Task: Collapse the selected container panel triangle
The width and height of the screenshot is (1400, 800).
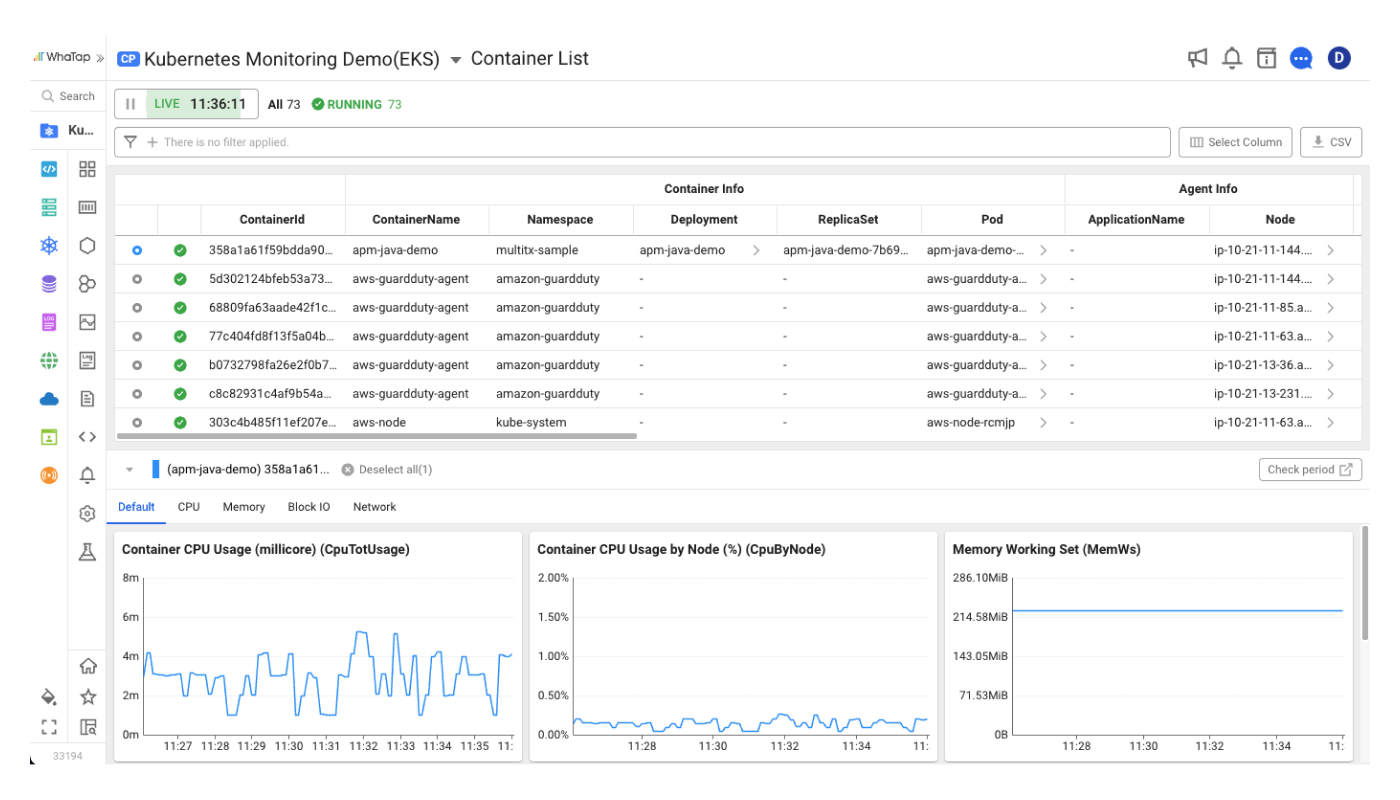Action: (129, 469)
